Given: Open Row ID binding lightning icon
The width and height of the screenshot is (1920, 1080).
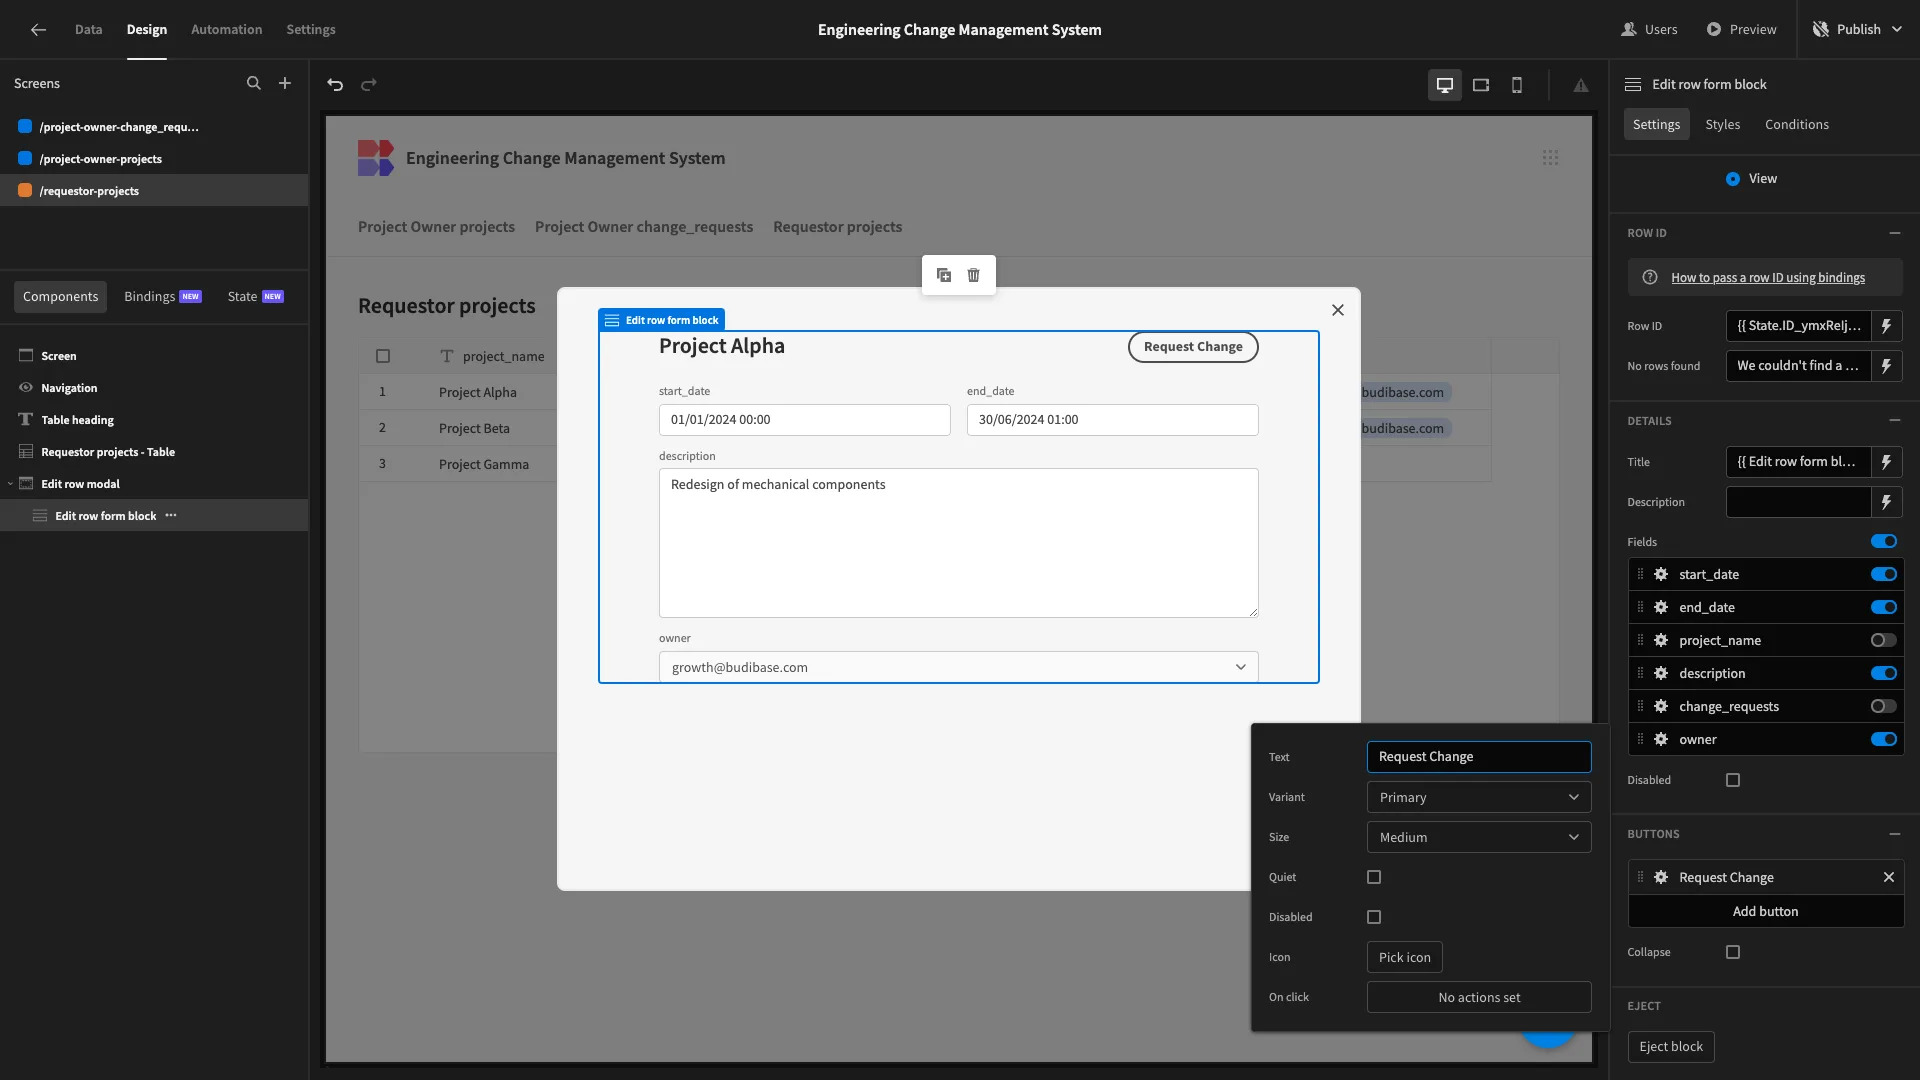Looking at the screenshot, I should (x=1887, y=326).
